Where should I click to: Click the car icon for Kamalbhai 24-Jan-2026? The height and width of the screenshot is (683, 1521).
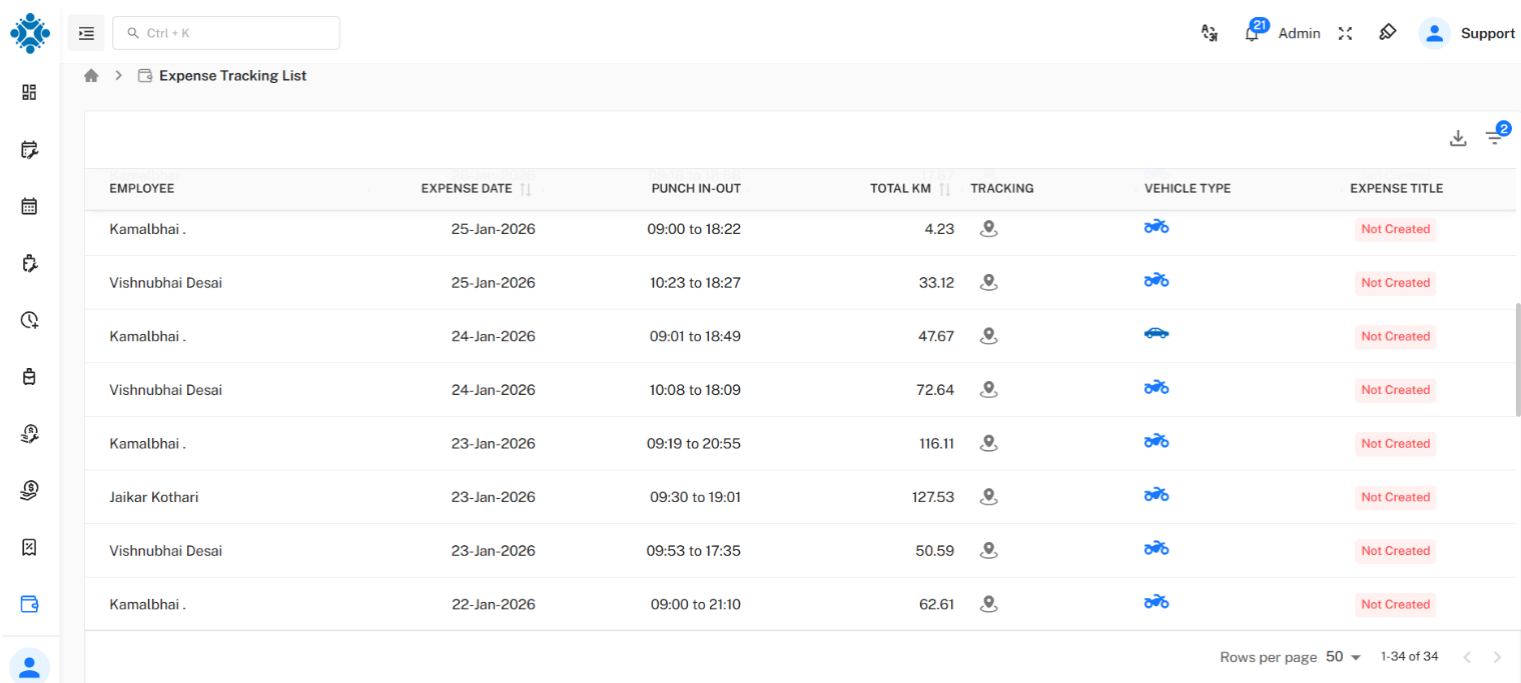(1156, 334)
